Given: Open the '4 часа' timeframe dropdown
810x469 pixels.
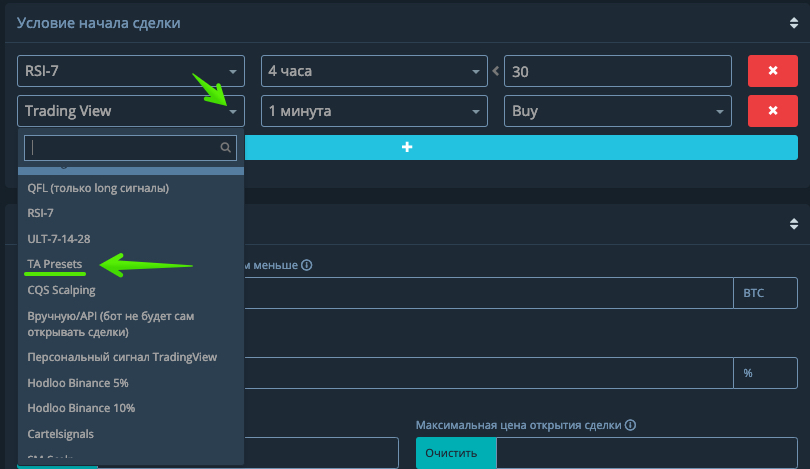Looking at the screenshot, I should [x=373, y=71].
